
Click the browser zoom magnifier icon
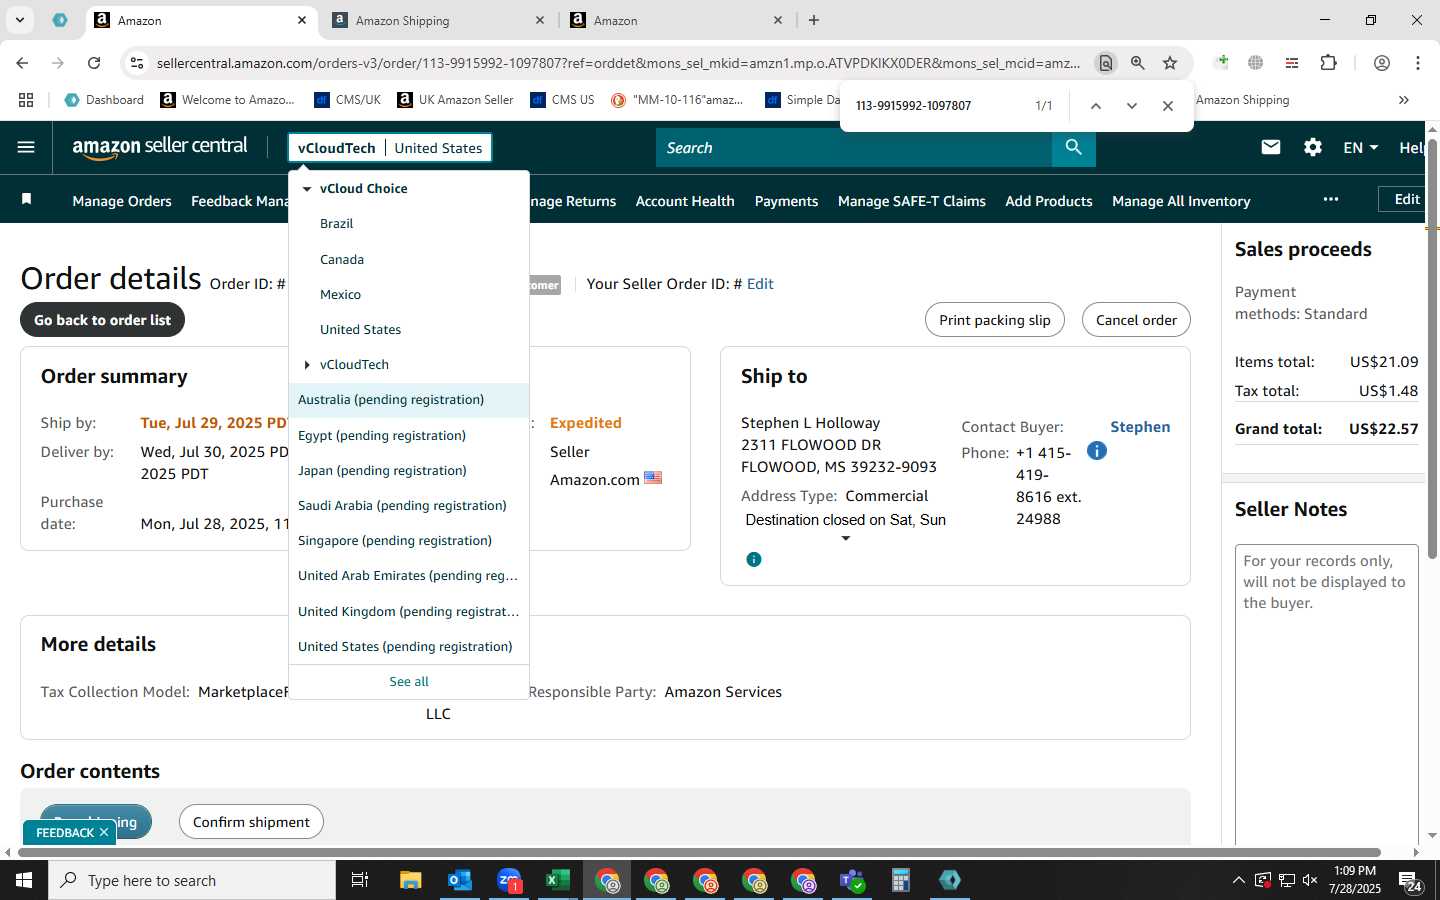pos(1138,63)
